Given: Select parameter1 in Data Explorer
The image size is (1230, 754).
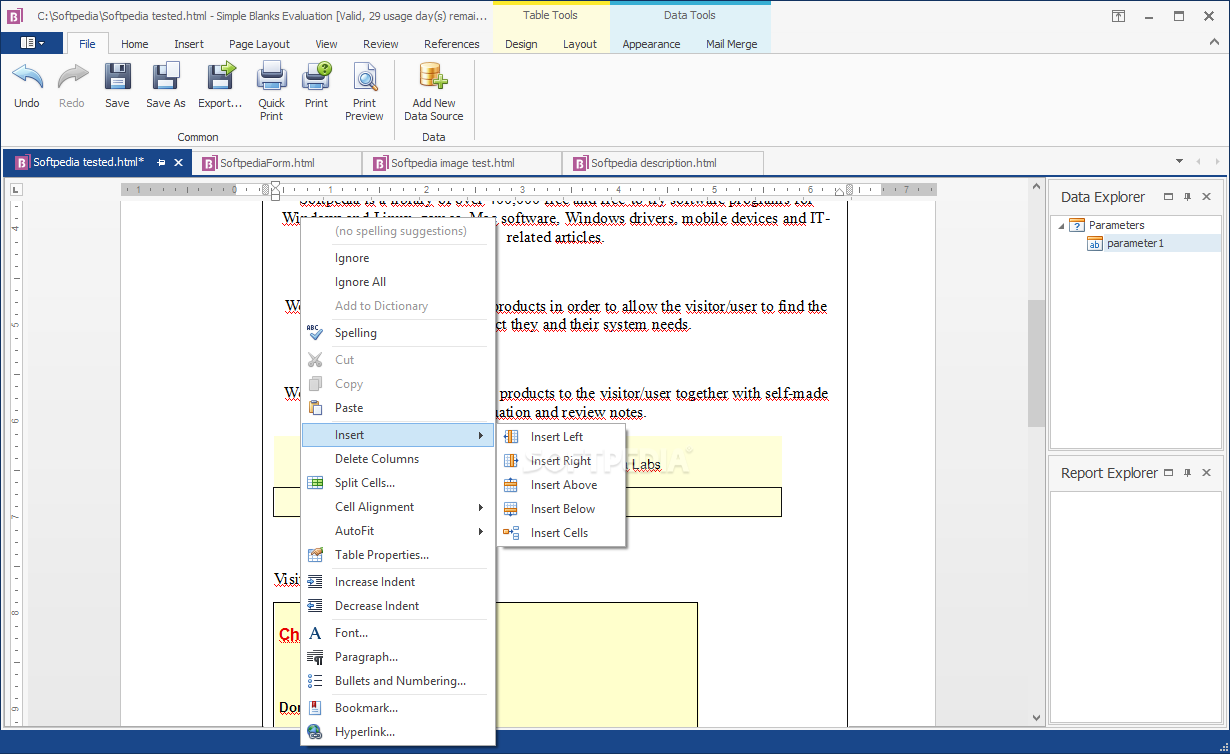Looking at the screenshot, I should (1135, 243).
